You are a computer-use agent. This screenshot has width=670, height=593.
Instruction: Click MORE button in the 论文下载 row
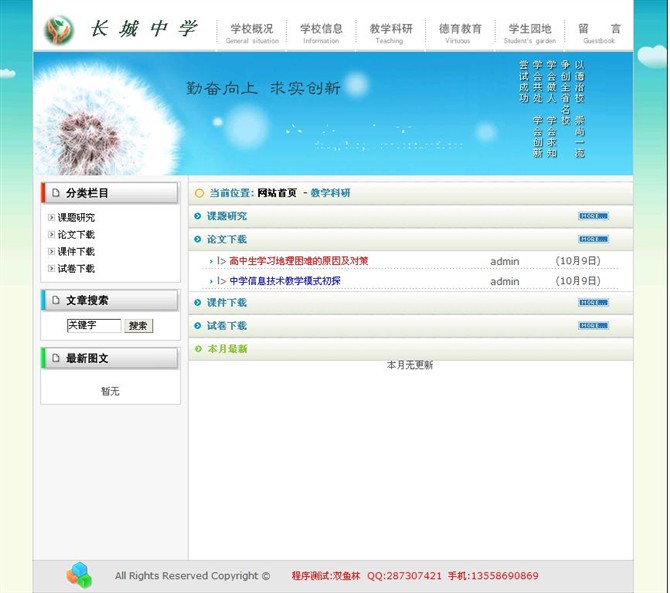593,239
